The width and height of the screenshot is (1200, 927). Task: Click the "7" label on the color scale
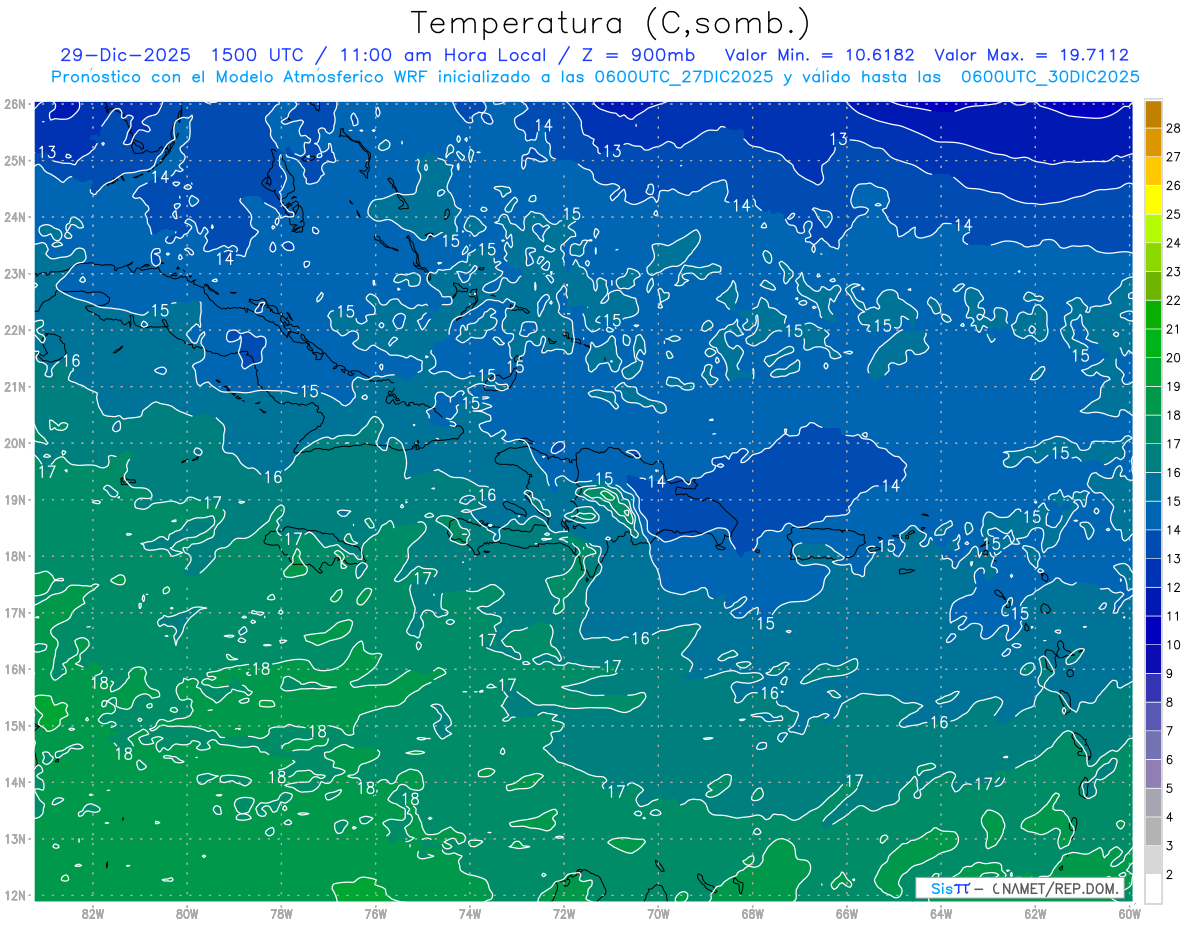(x=1170, y=731)
